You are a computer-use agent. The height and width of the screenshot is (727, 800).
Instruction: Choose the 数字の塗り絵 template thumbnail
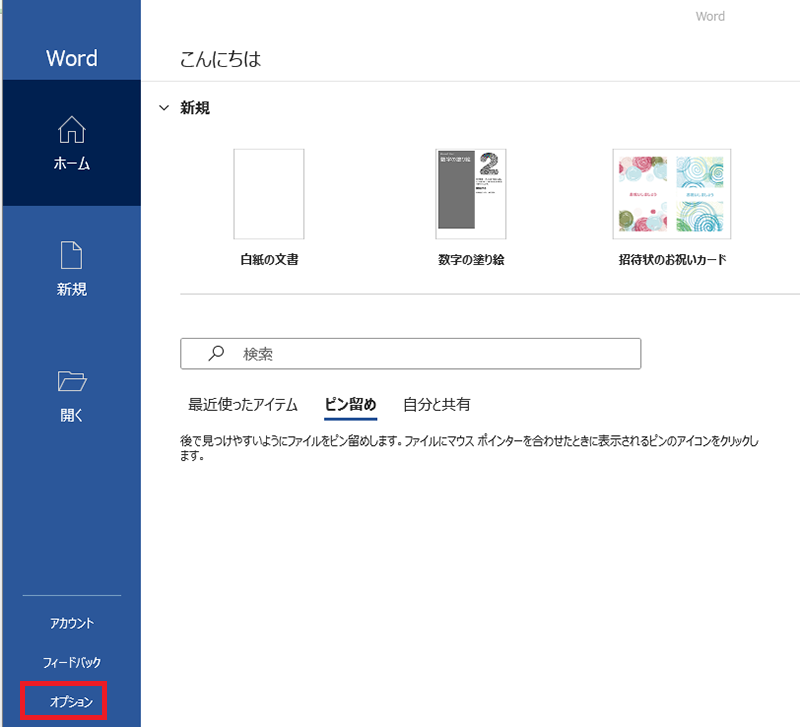471,194
